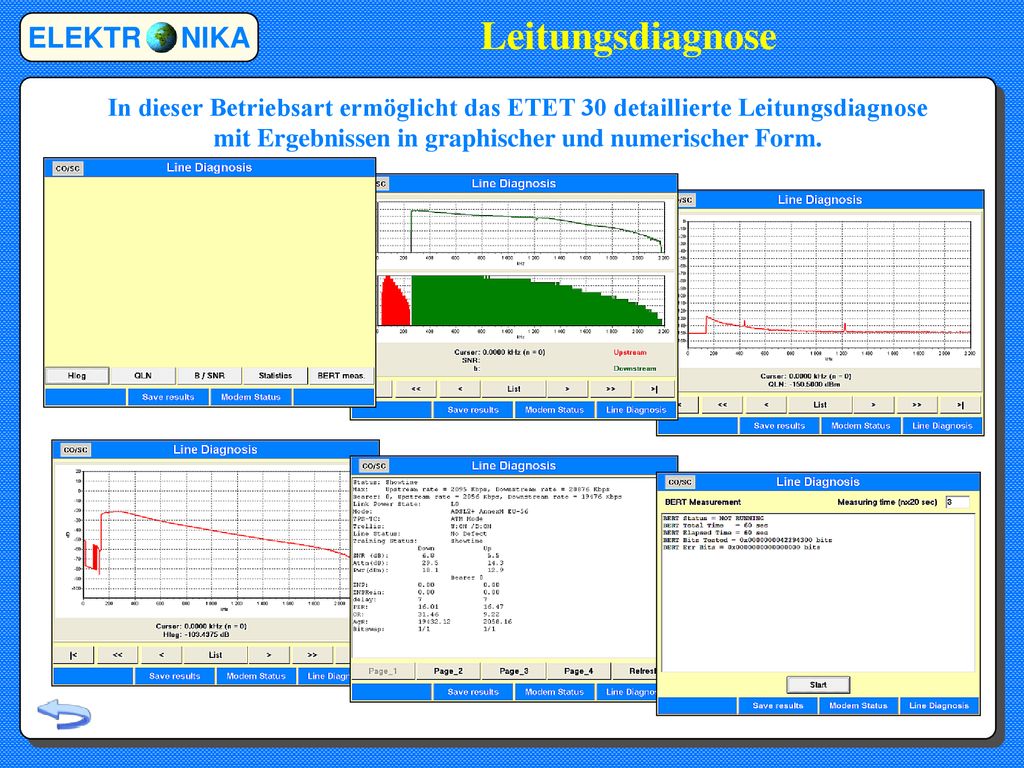Click the ELEKTRONIKA globe logo
Image resolution: width=1024 pixels, height=768 pixels.
coord(139,37)
